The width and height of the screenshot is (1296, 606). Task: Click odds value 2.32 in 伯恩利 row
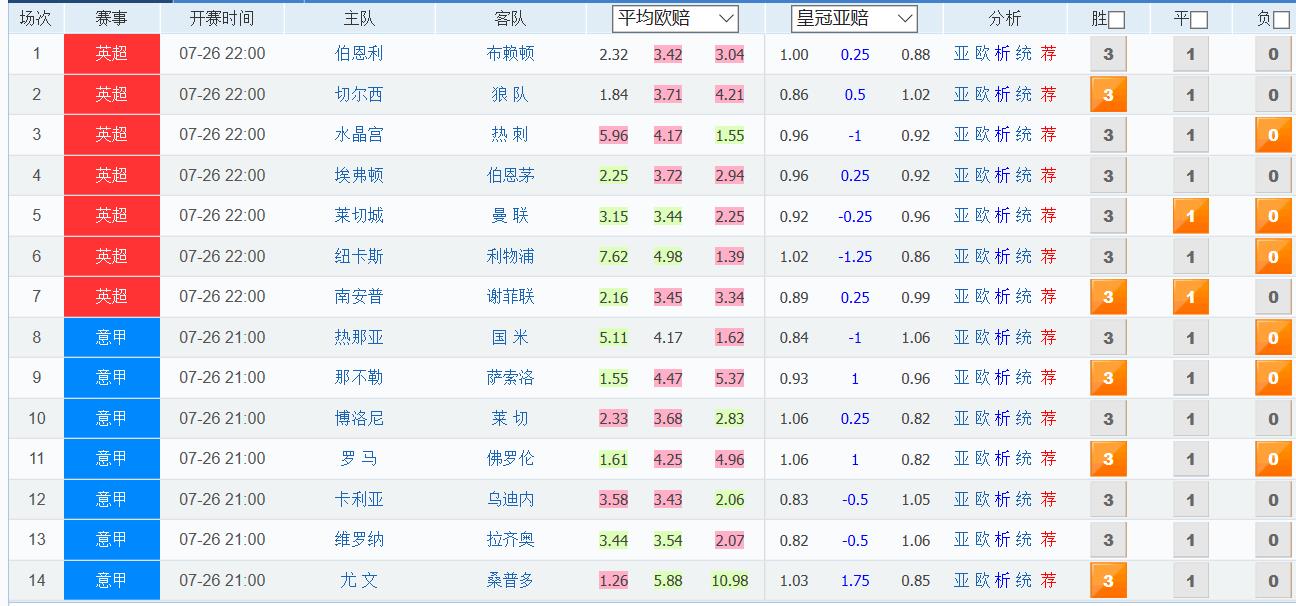pyautogui.click(x=614, y=55)
